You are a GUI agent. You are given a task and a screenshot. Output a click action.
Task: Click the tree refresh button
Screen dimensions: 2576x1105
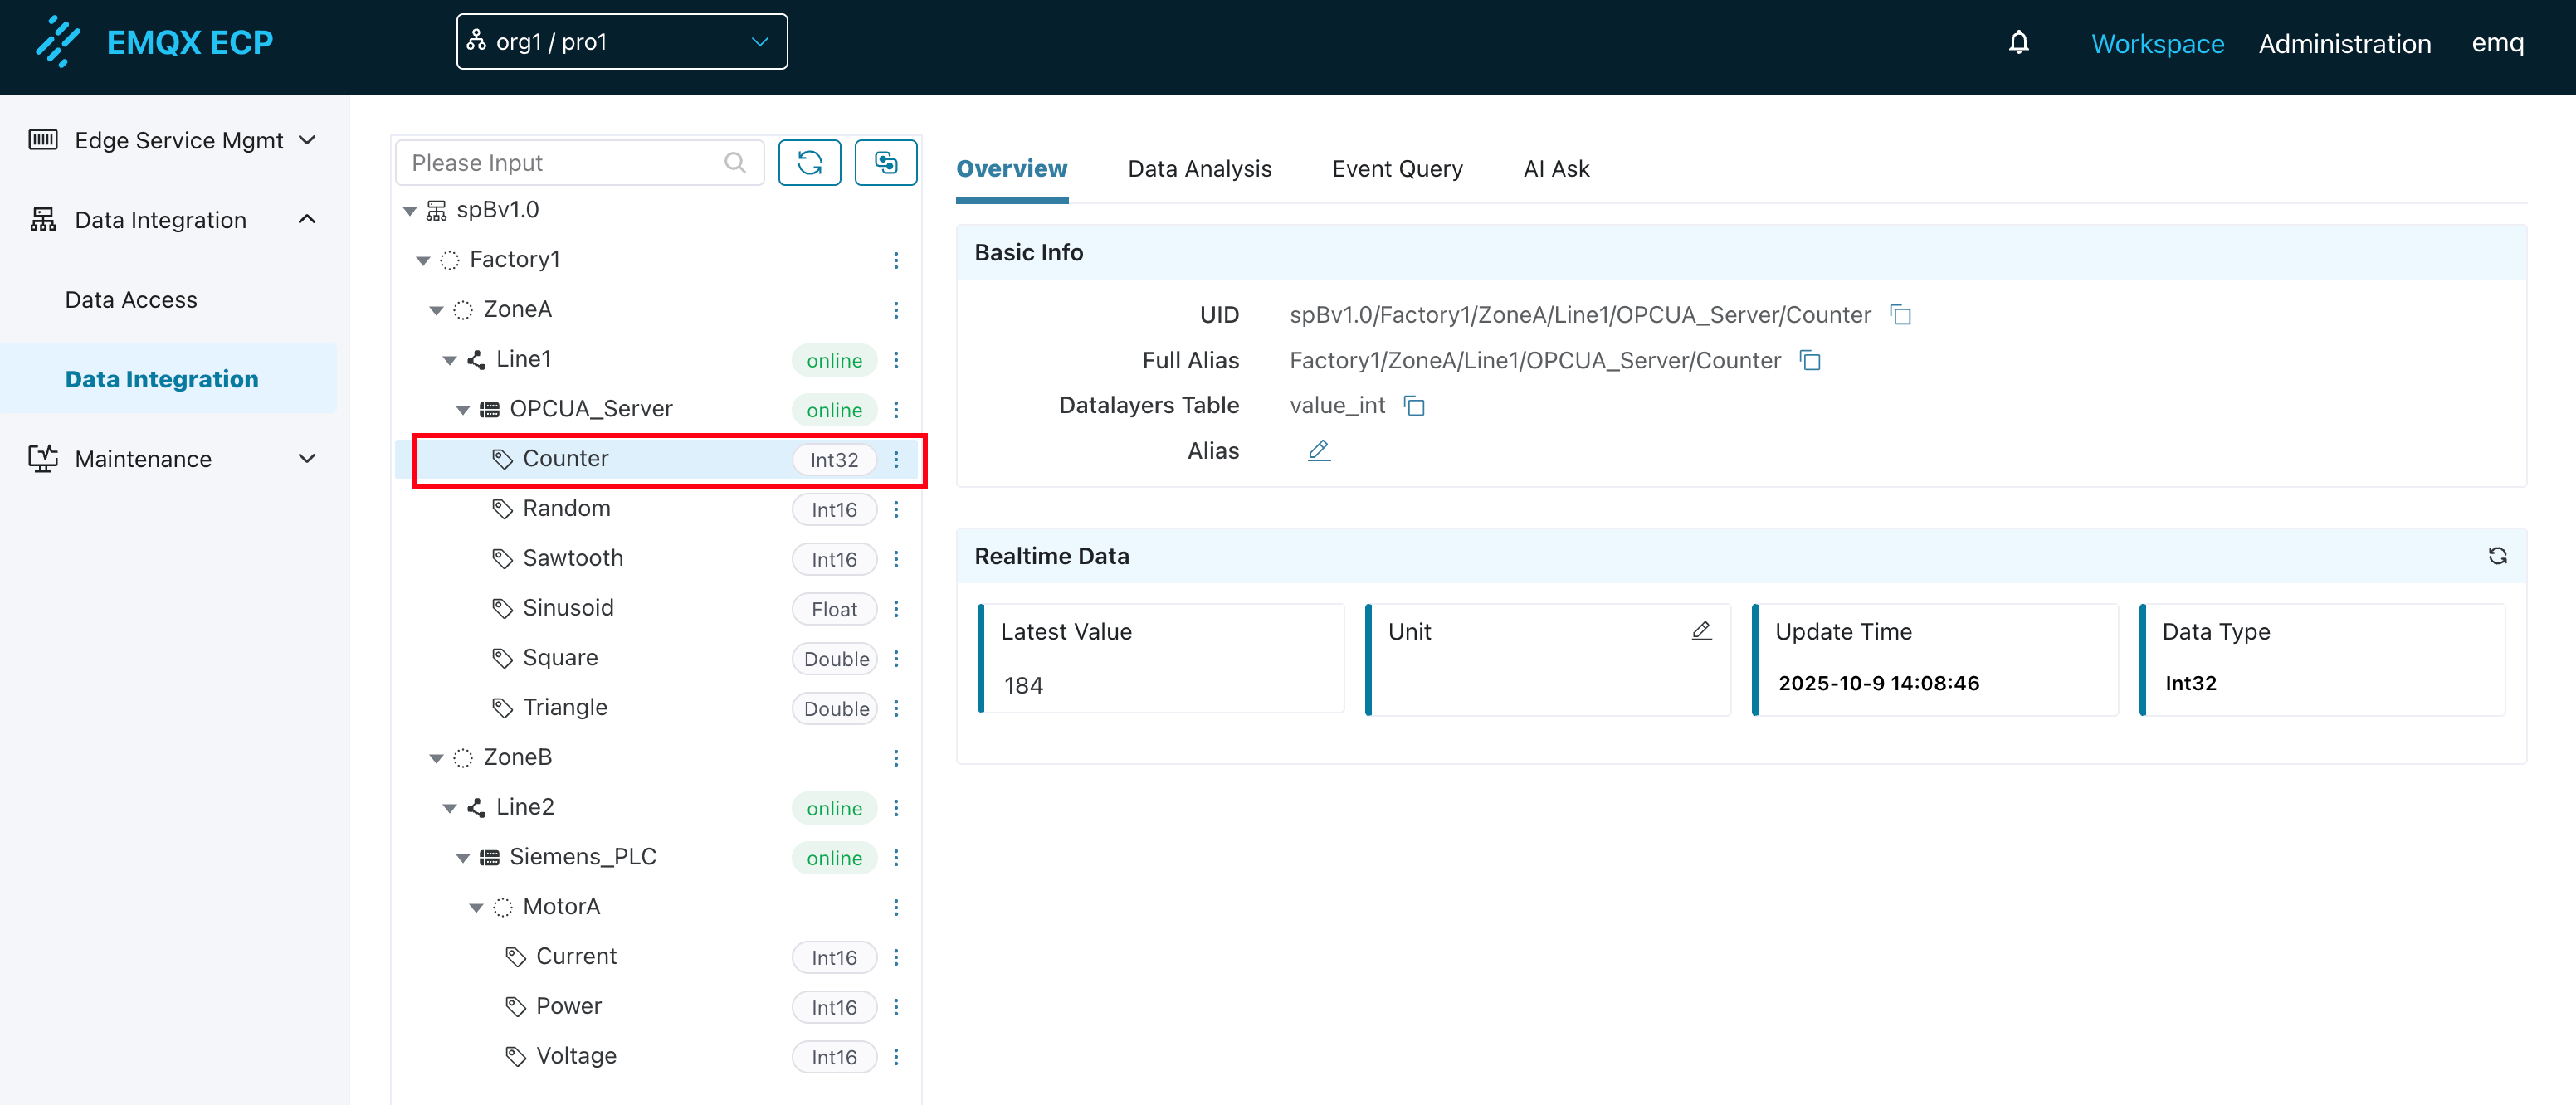click(809, 162)
